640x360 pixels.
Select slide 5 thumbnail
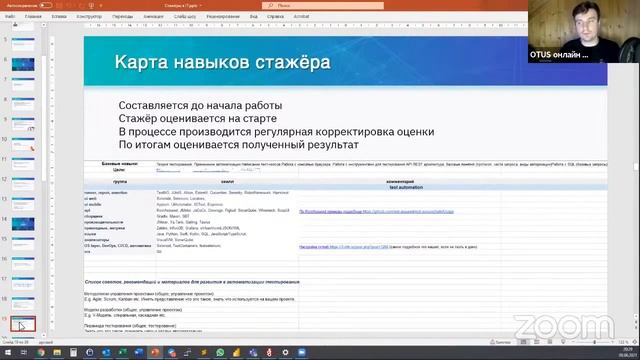[23, 44]
